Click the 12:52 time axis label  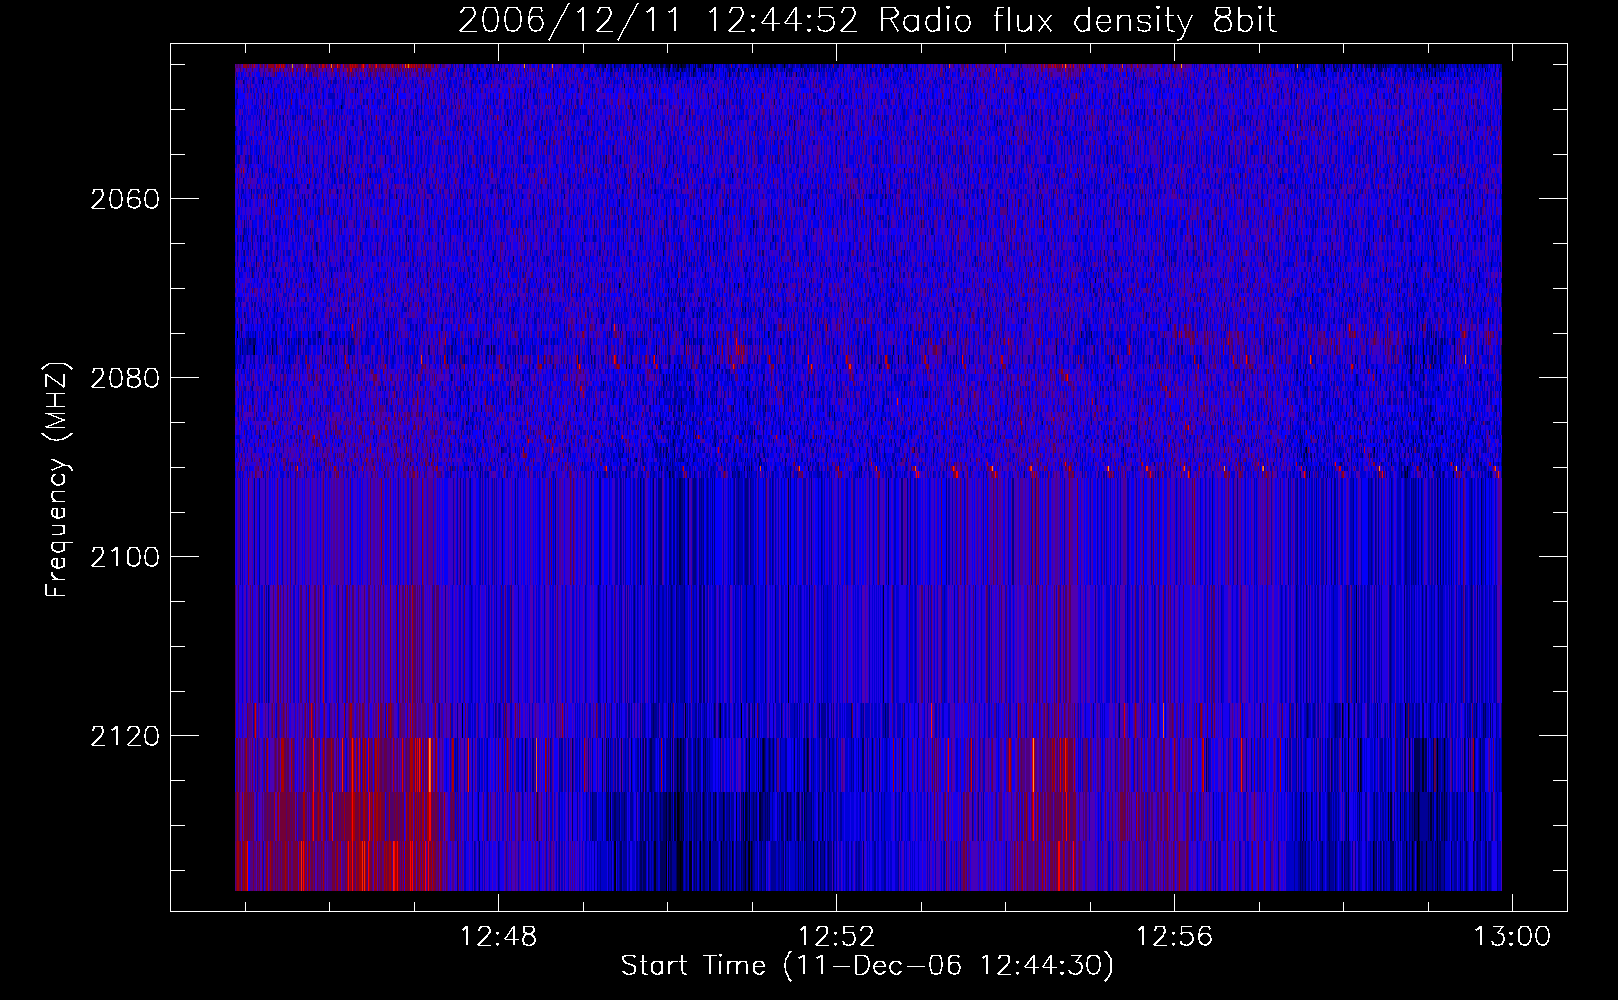pos(836,936)
